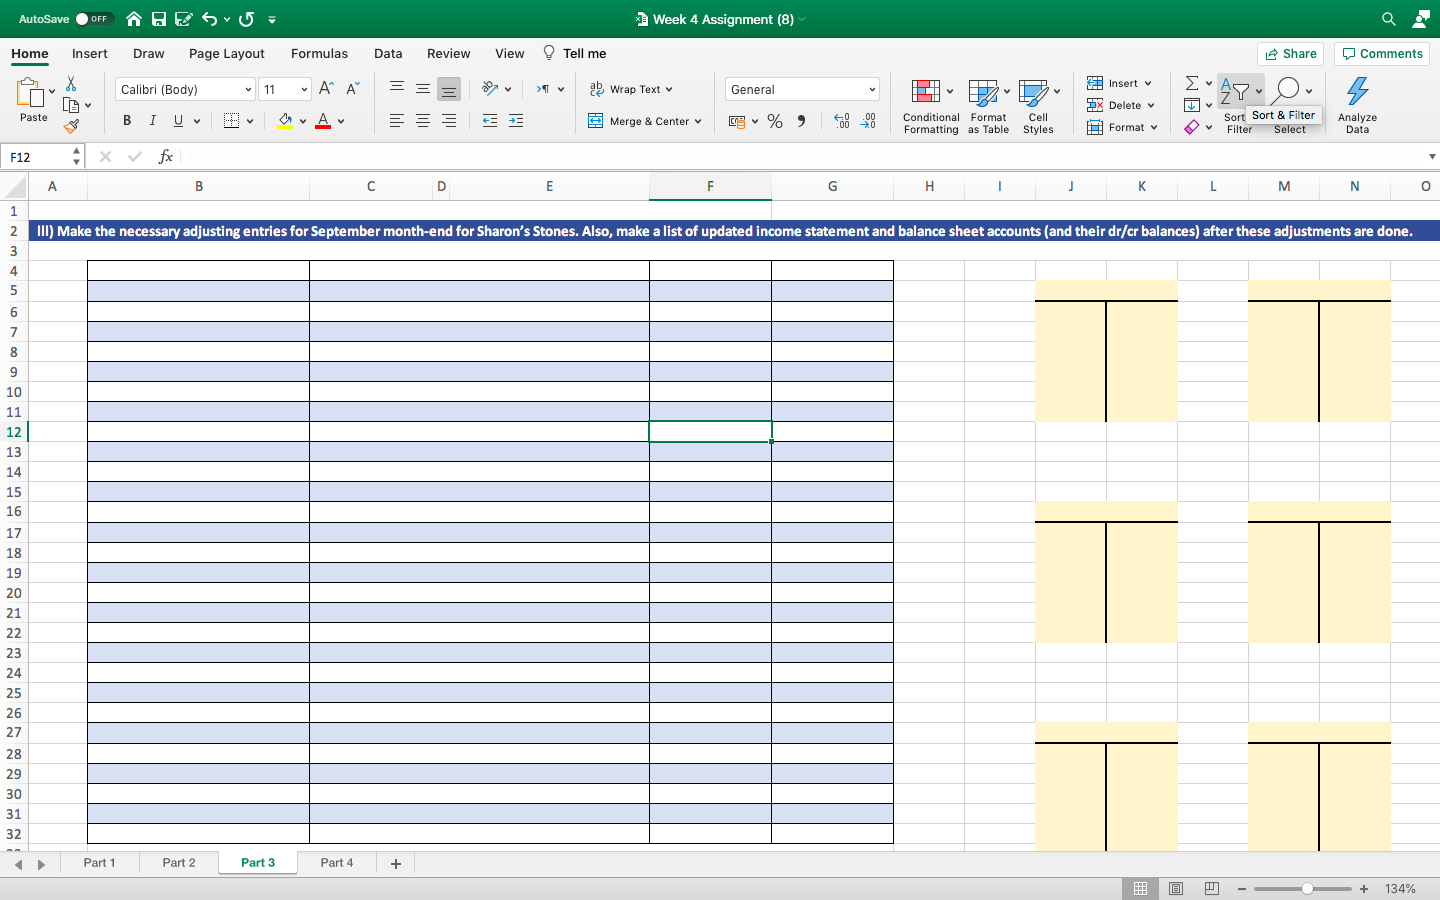Toggle Wrap Text

[631, 89]
